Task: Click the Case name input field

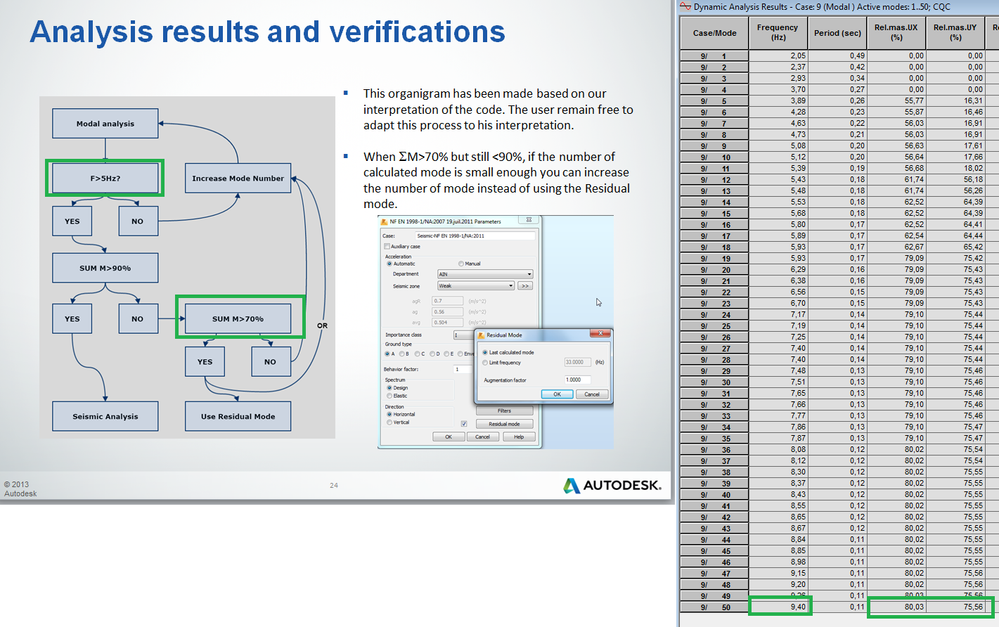Action: click(475, 236)
